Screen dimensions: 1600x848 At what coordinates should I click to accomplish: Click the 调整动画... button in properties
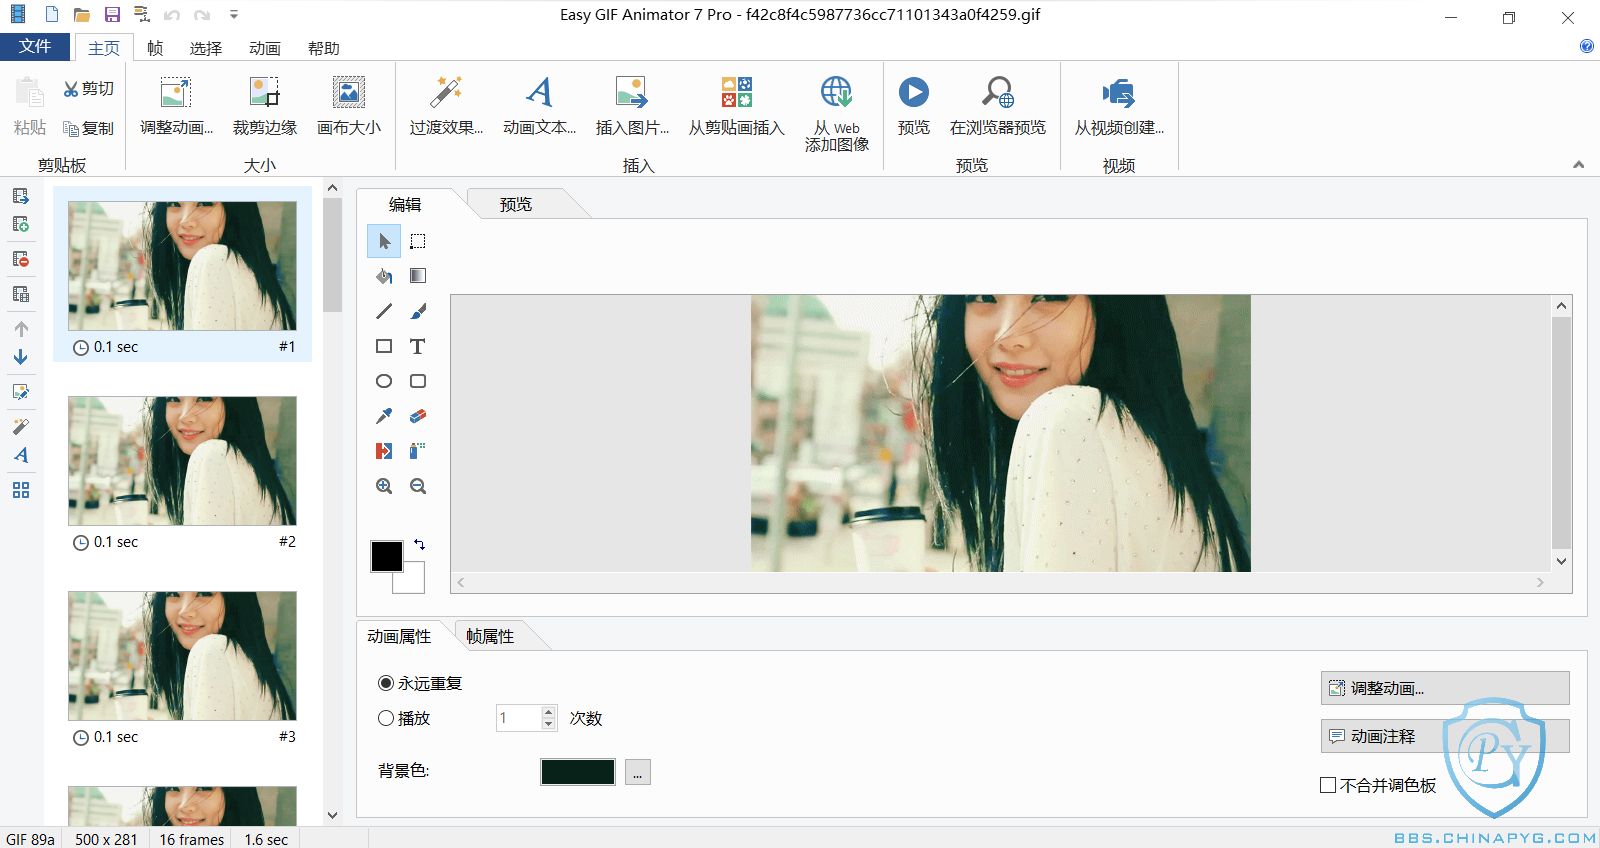(1445, 688)
